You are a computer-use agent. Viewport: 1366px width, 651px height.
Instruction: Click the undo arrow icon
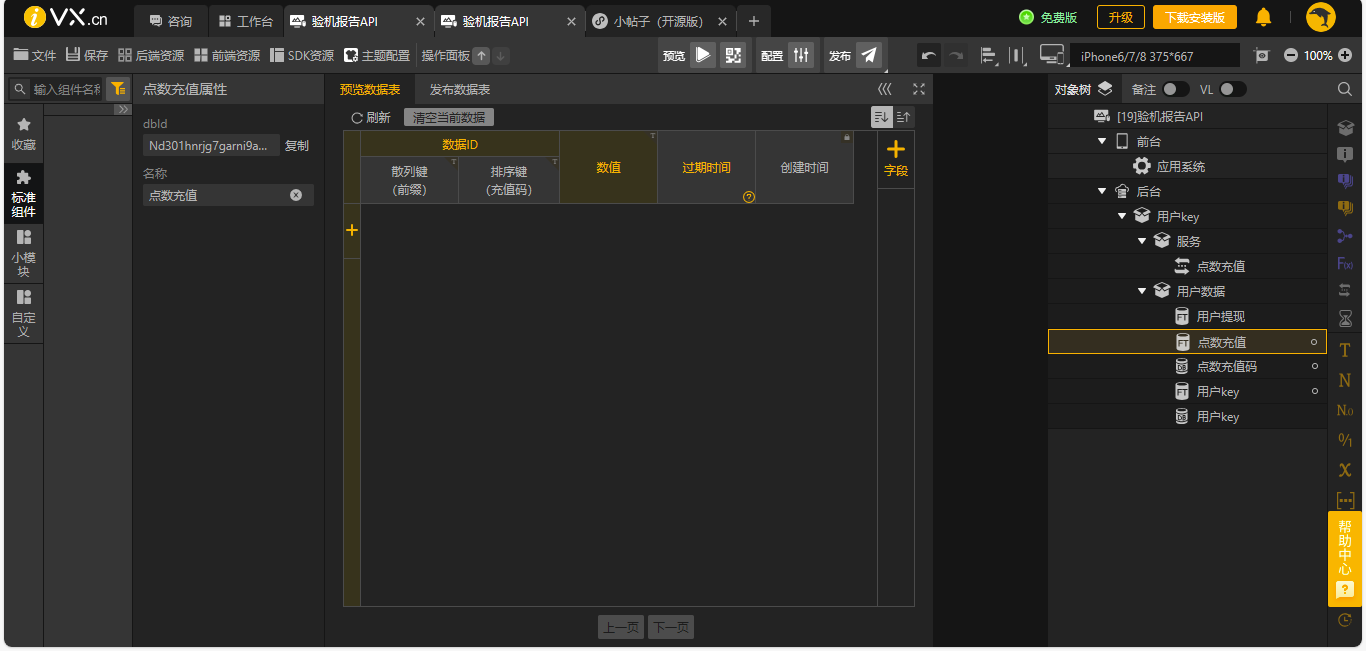(929, 56)
